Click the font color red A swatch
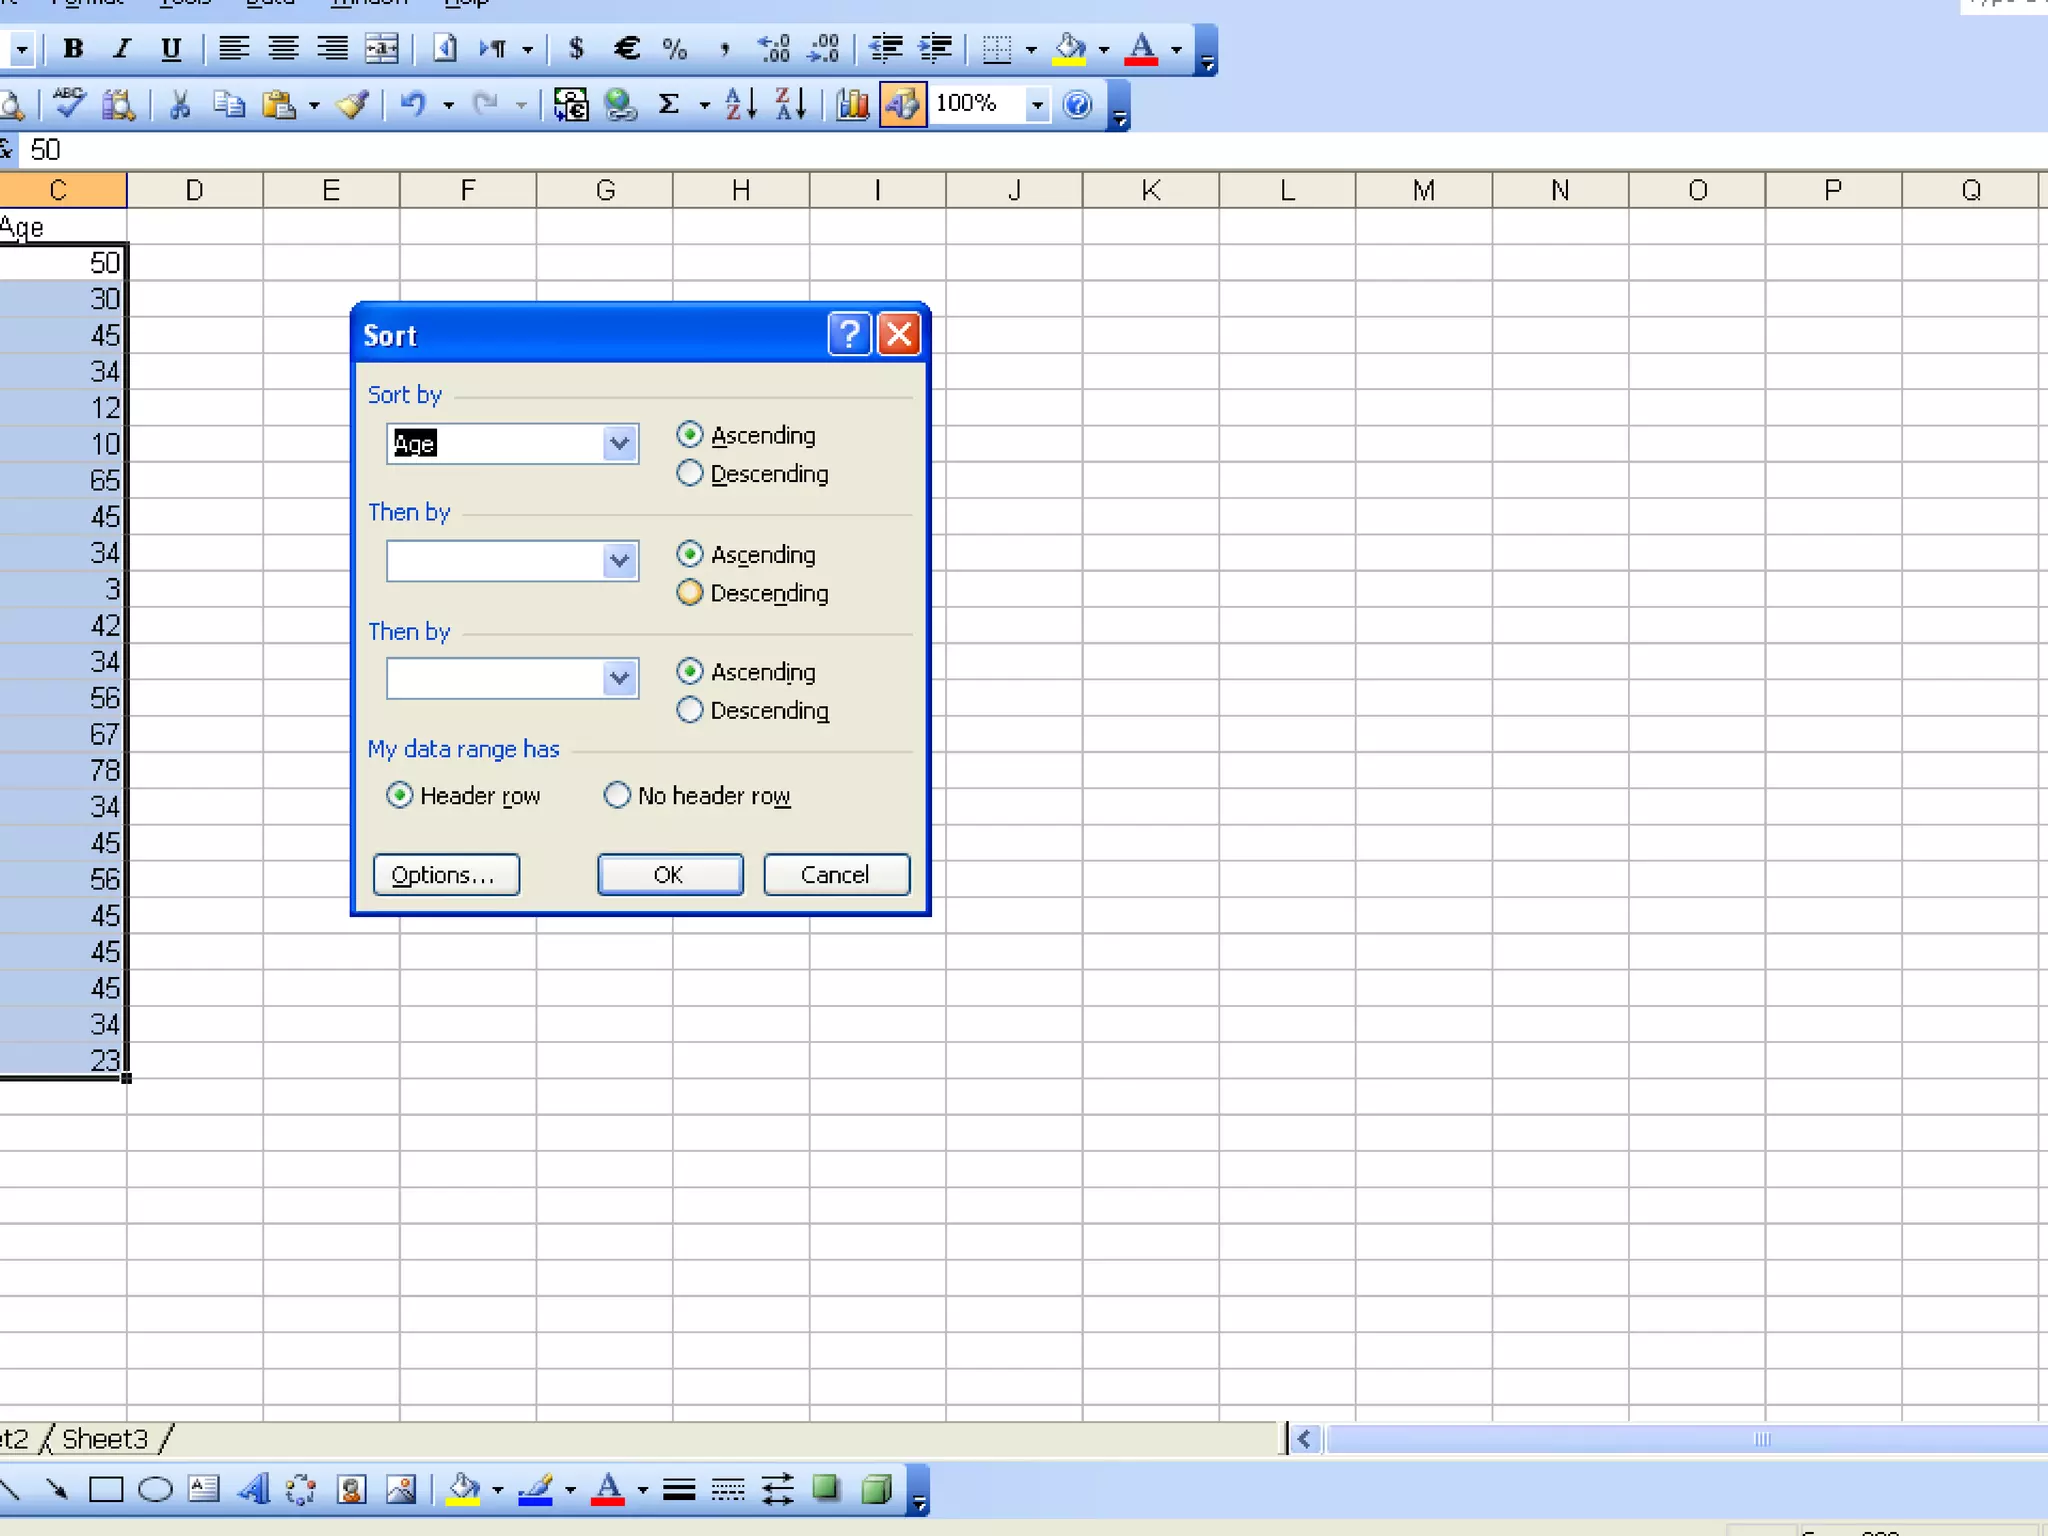This screenshot has width=2048, height=1536. pyautogui.click(x=1141, y=48)
